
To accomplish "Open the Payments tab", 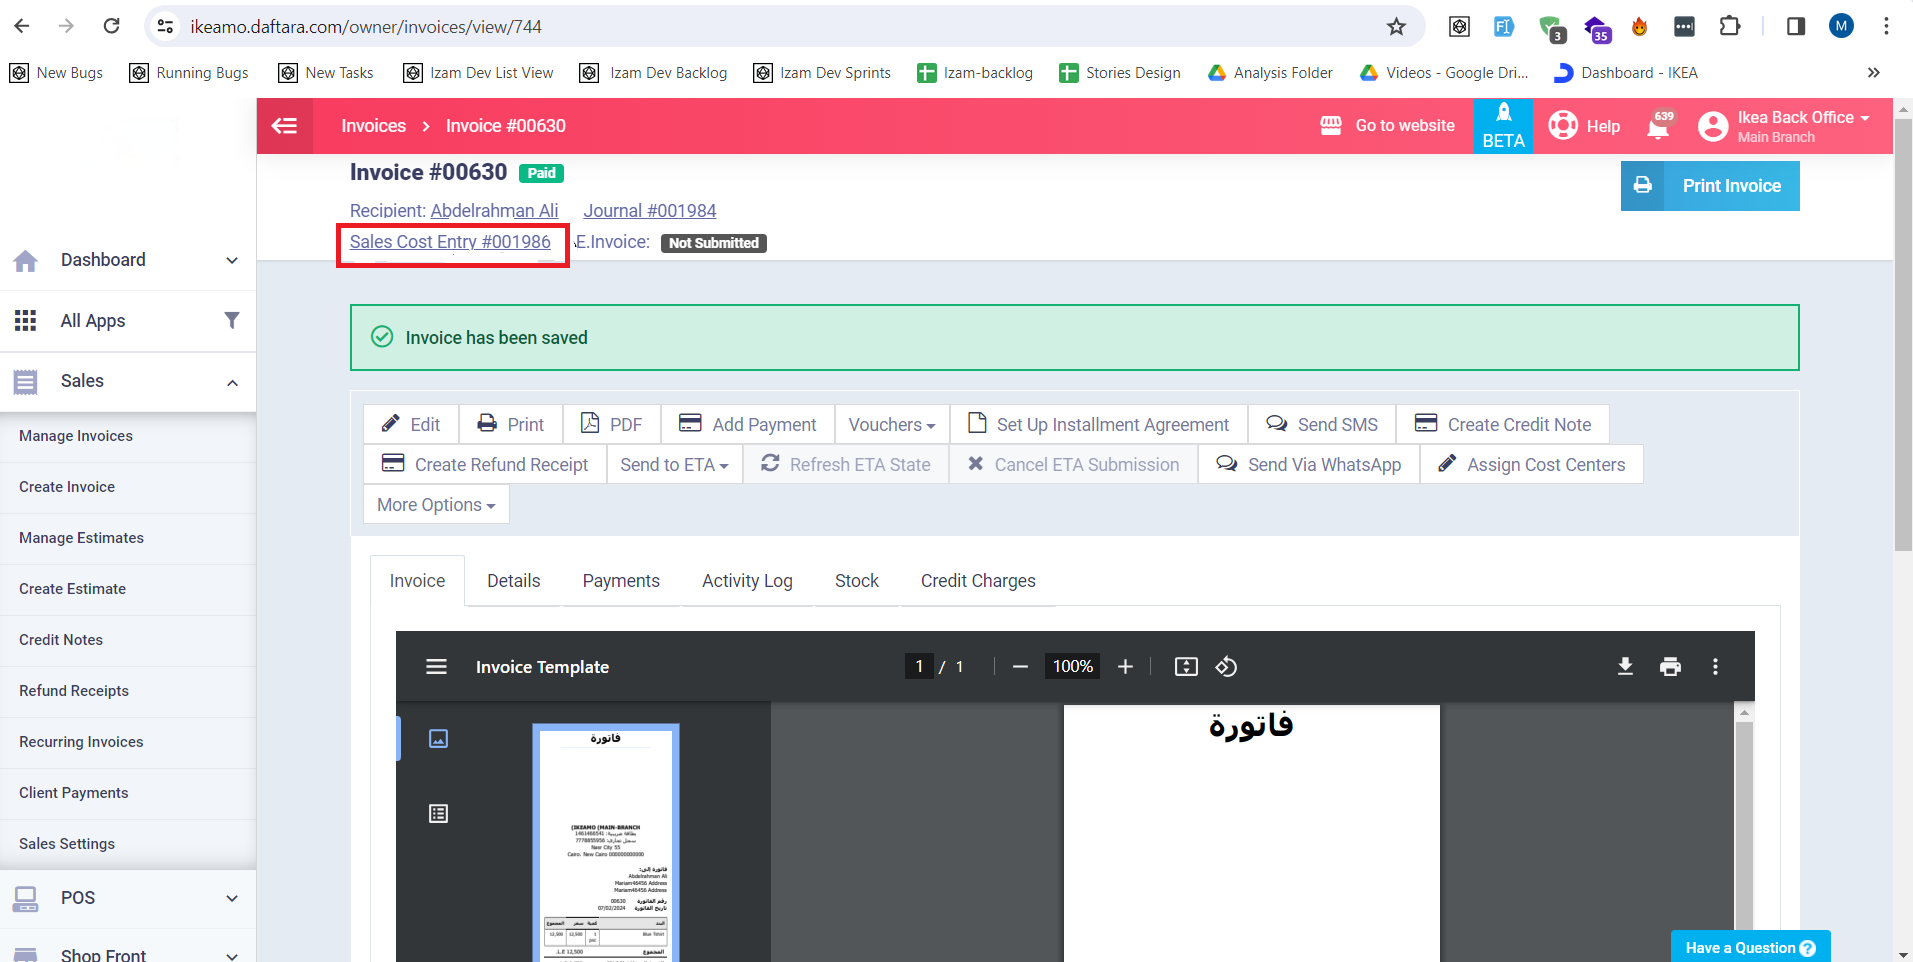I will (x=621, y=581).
